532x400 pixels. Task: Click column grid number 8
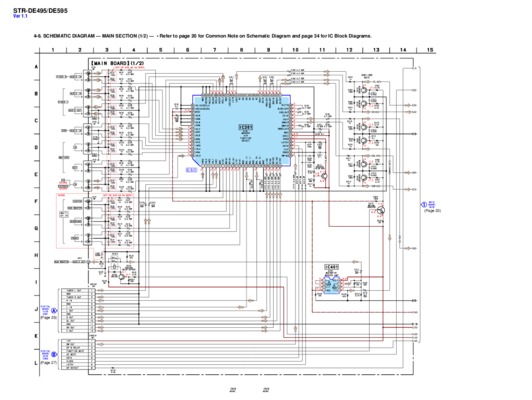click(242, 50)
